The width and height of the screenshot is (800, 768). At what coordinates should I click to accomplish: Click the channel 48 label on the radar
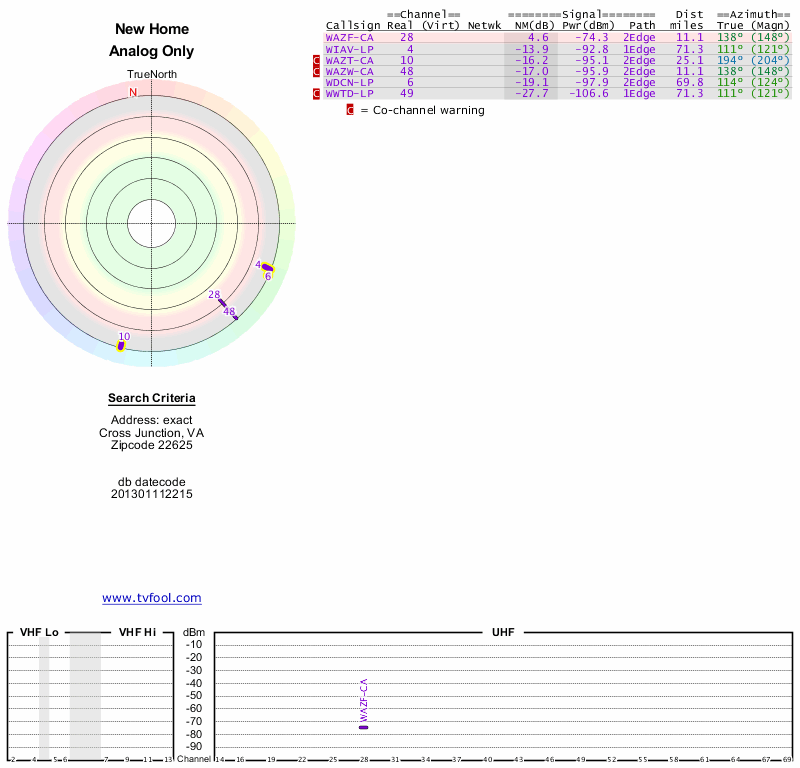coord(229,312)
